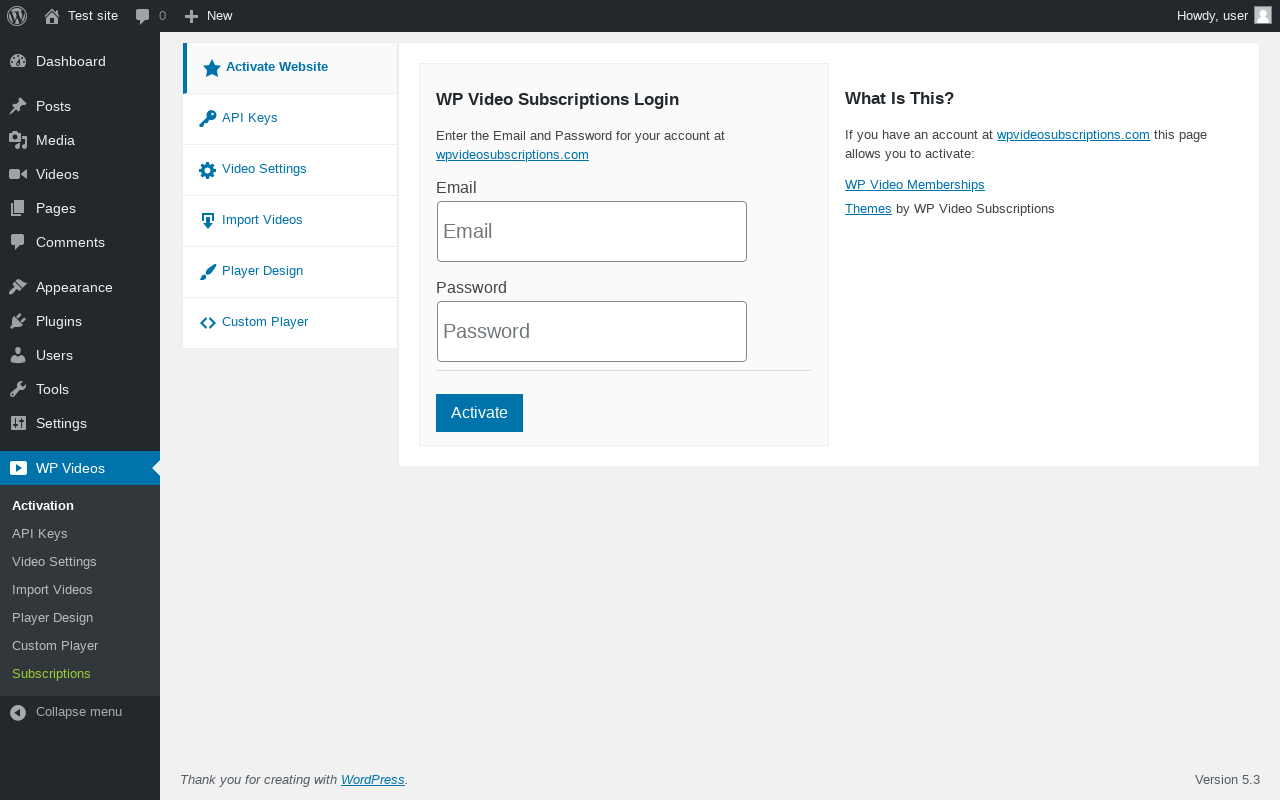Click the blue Activate button
The height and width of the screenshot is (800, 1280).
479,413
